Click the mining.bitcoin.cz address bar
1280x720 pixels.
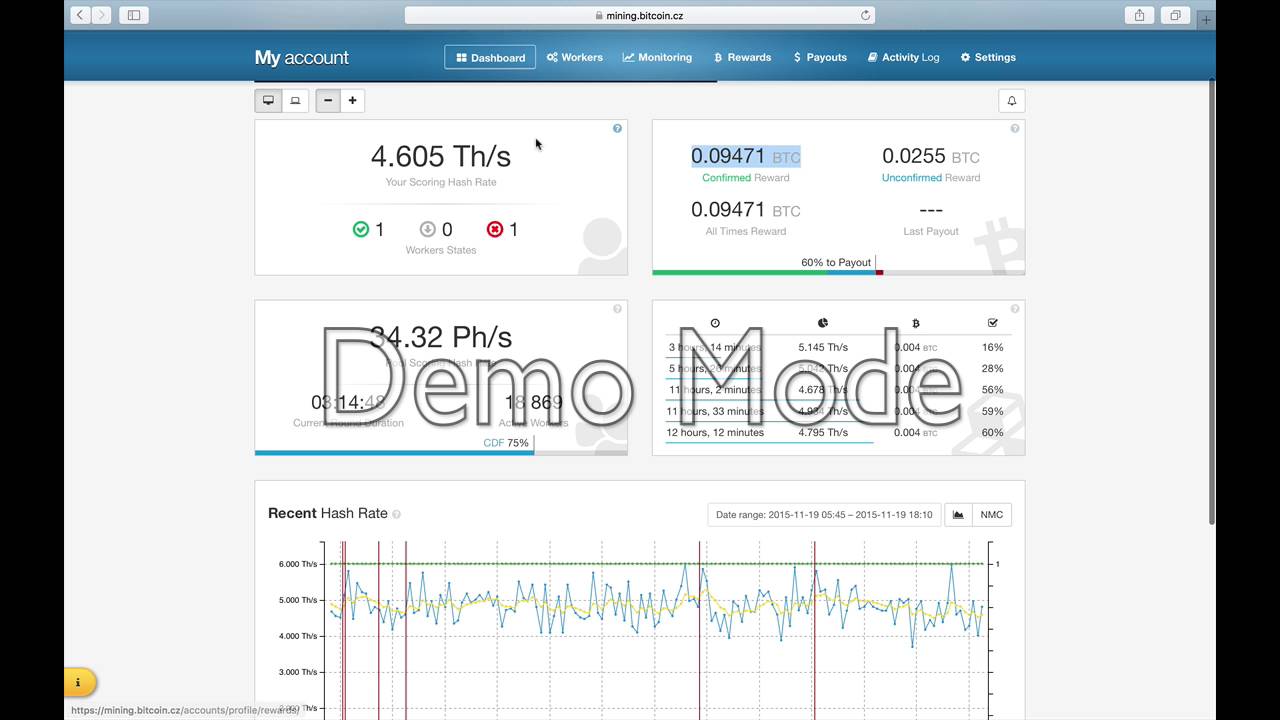(x=640, y=15)
